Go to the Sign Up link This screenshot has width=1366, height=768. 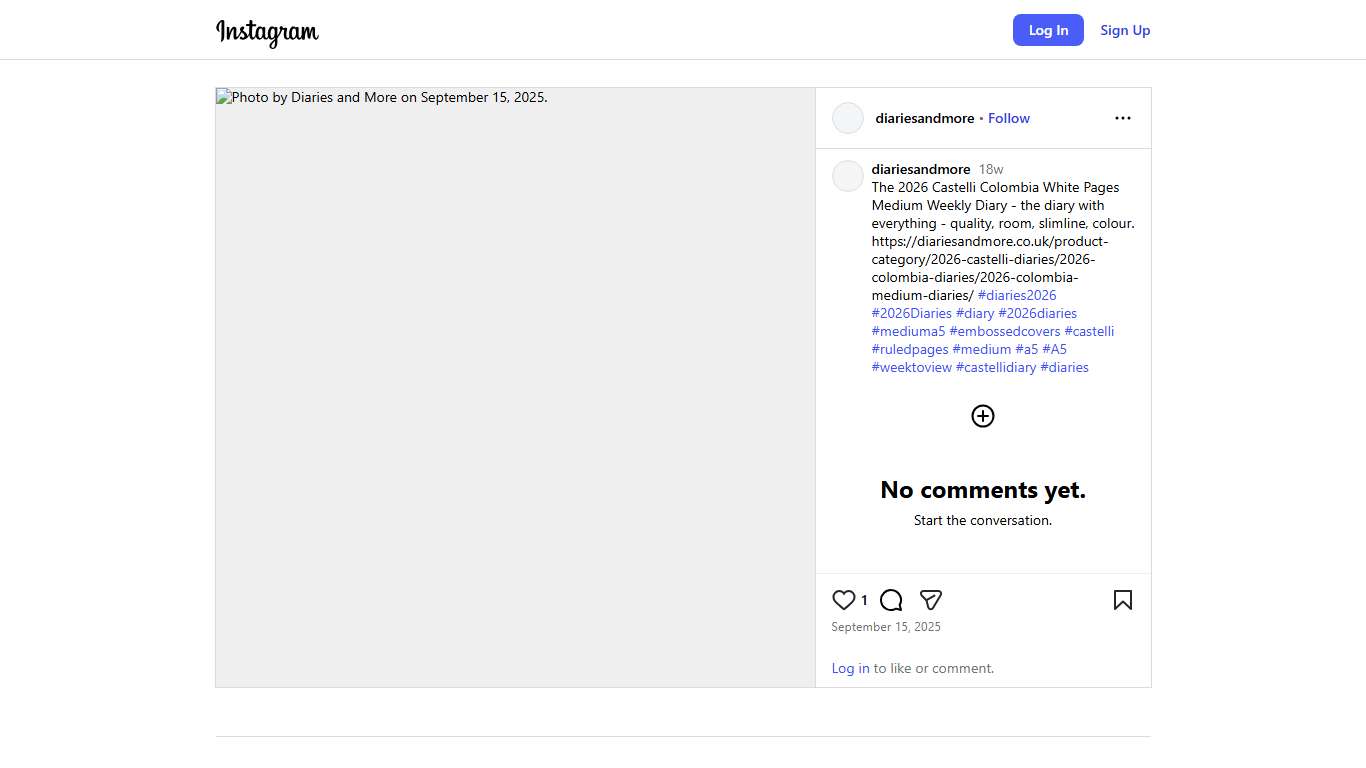1125,30
